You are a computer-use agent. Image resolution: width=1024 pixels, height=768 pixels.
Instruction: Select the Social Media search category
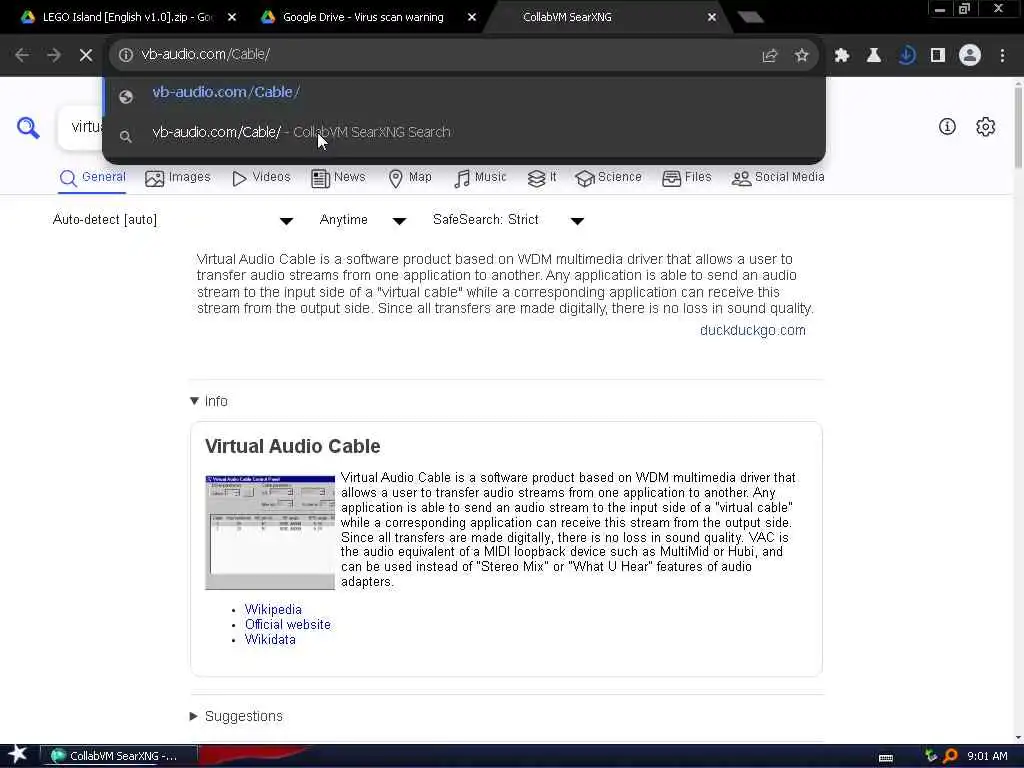tap(778, 178)
